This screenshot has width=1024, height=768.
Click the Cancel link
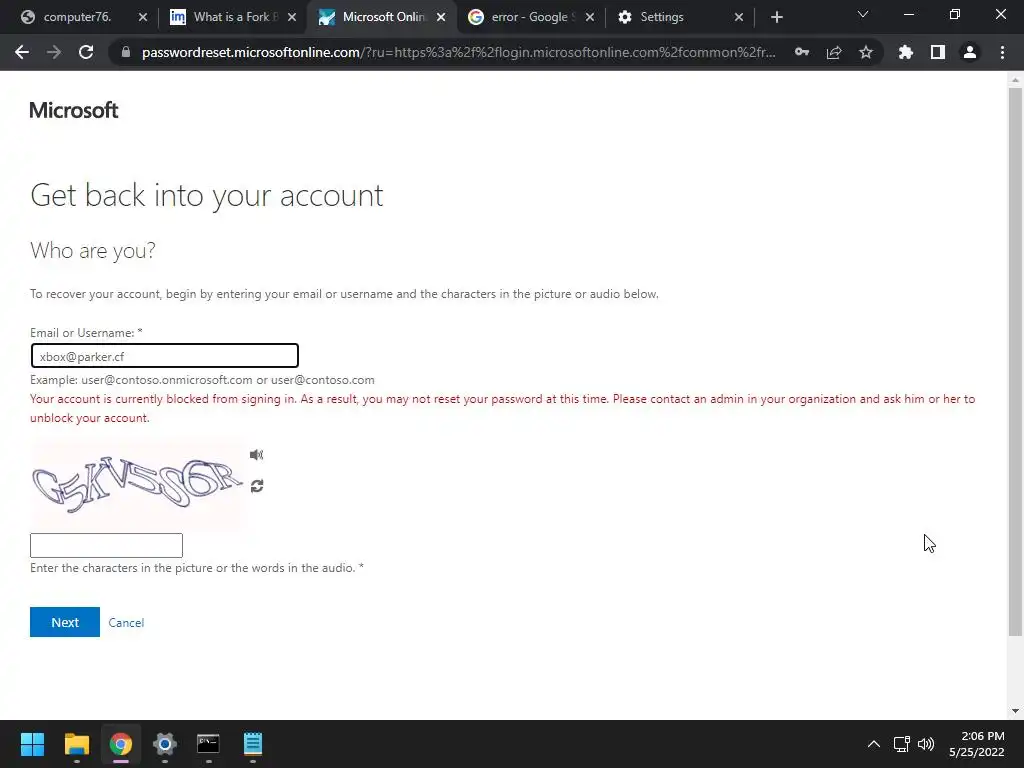(x=126, y=623)
